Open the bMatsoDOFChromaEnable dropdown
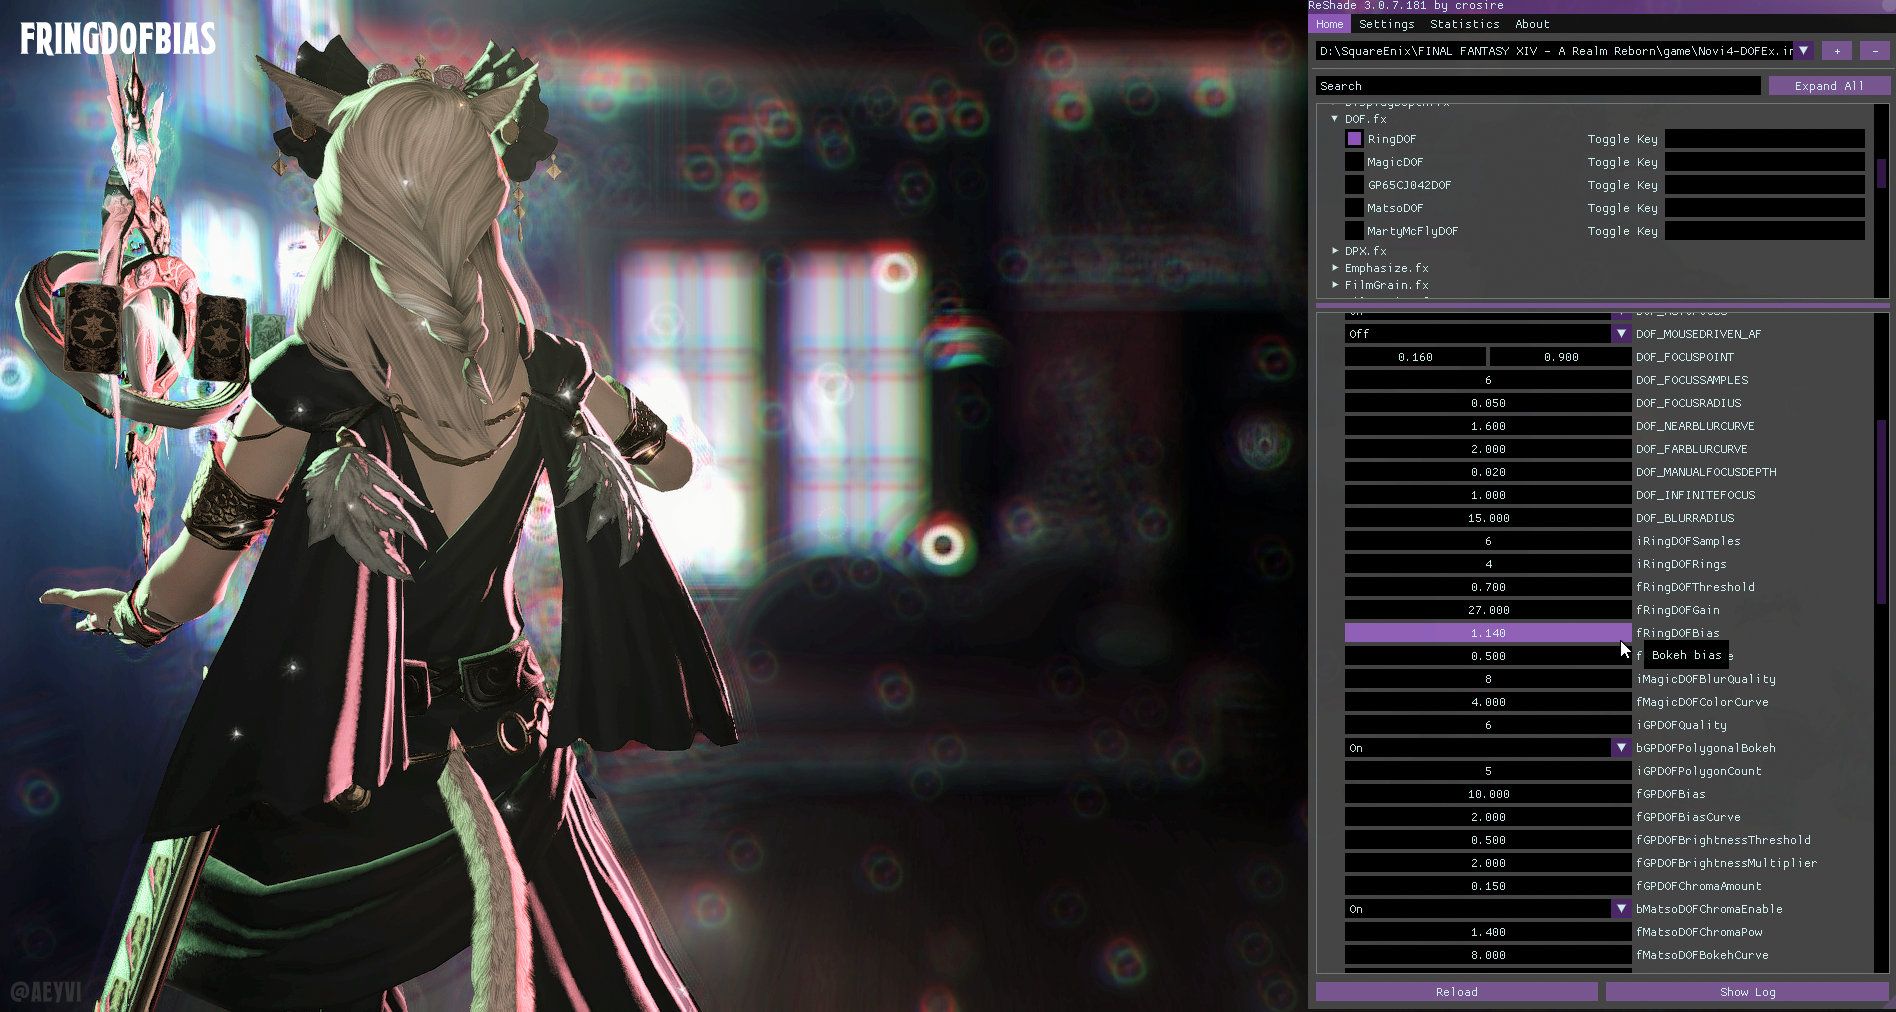 [1488, 909]
